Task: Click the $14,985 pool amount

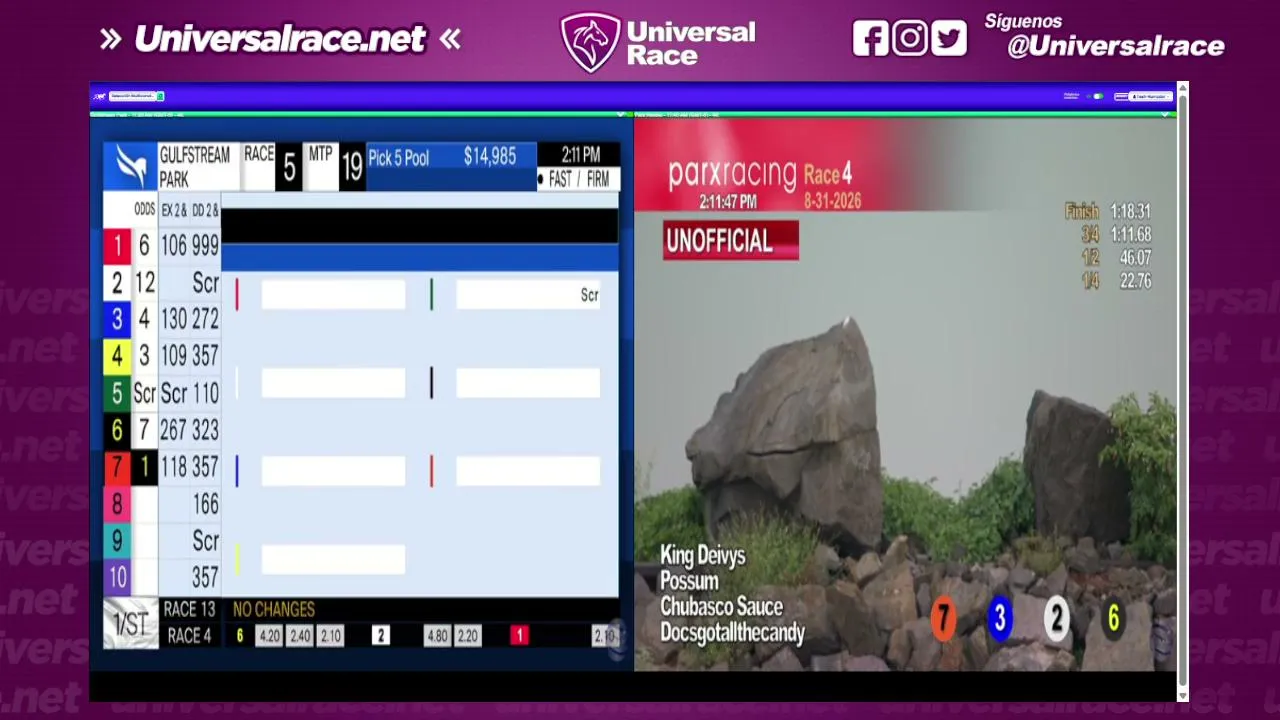Action: click(490, 157)
